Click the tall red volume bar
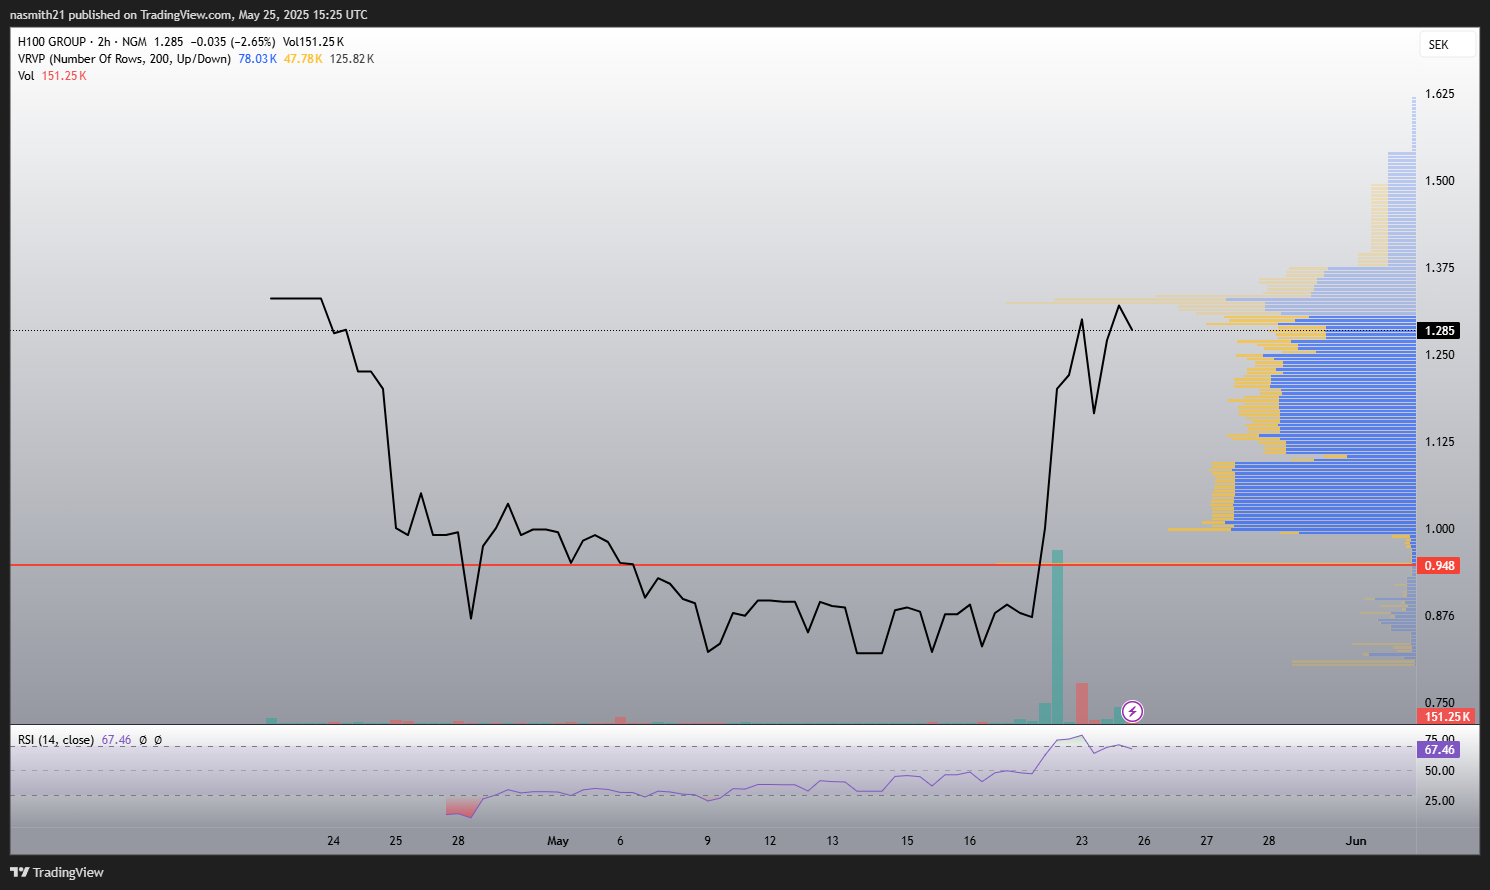 [1081, 703]
